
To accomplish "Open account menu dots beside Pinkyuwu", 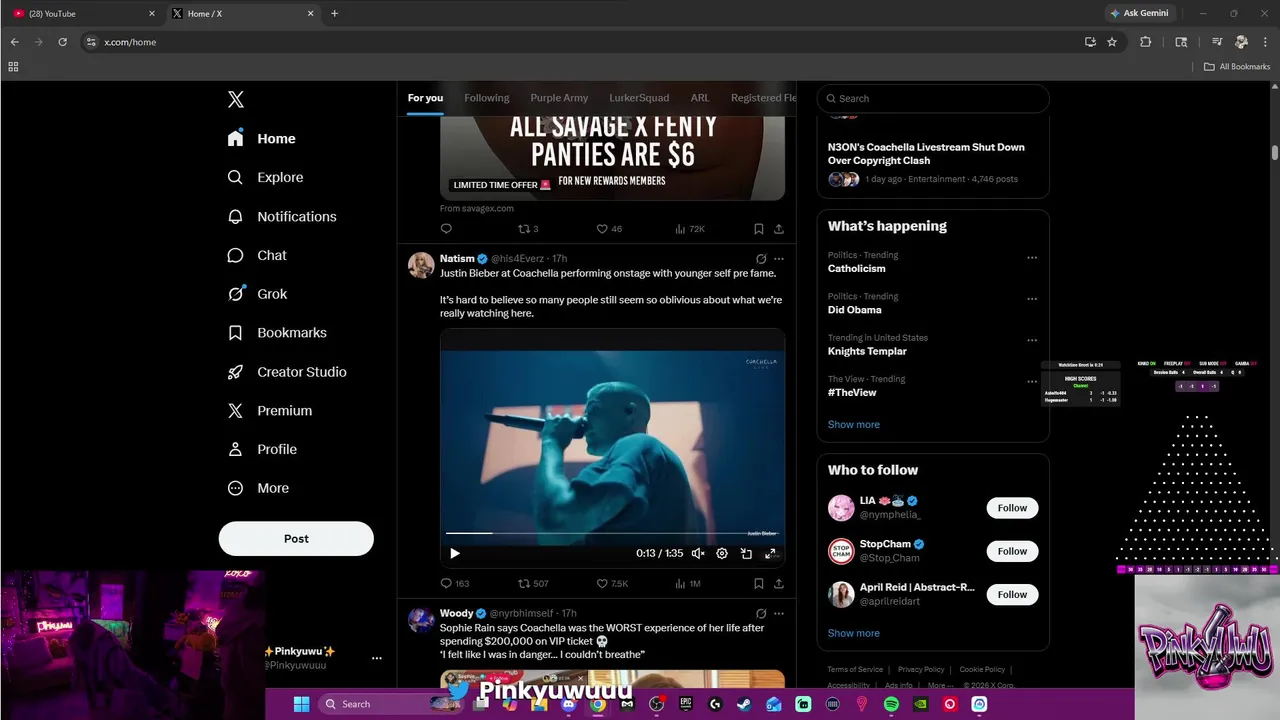I will coord(377,658).
